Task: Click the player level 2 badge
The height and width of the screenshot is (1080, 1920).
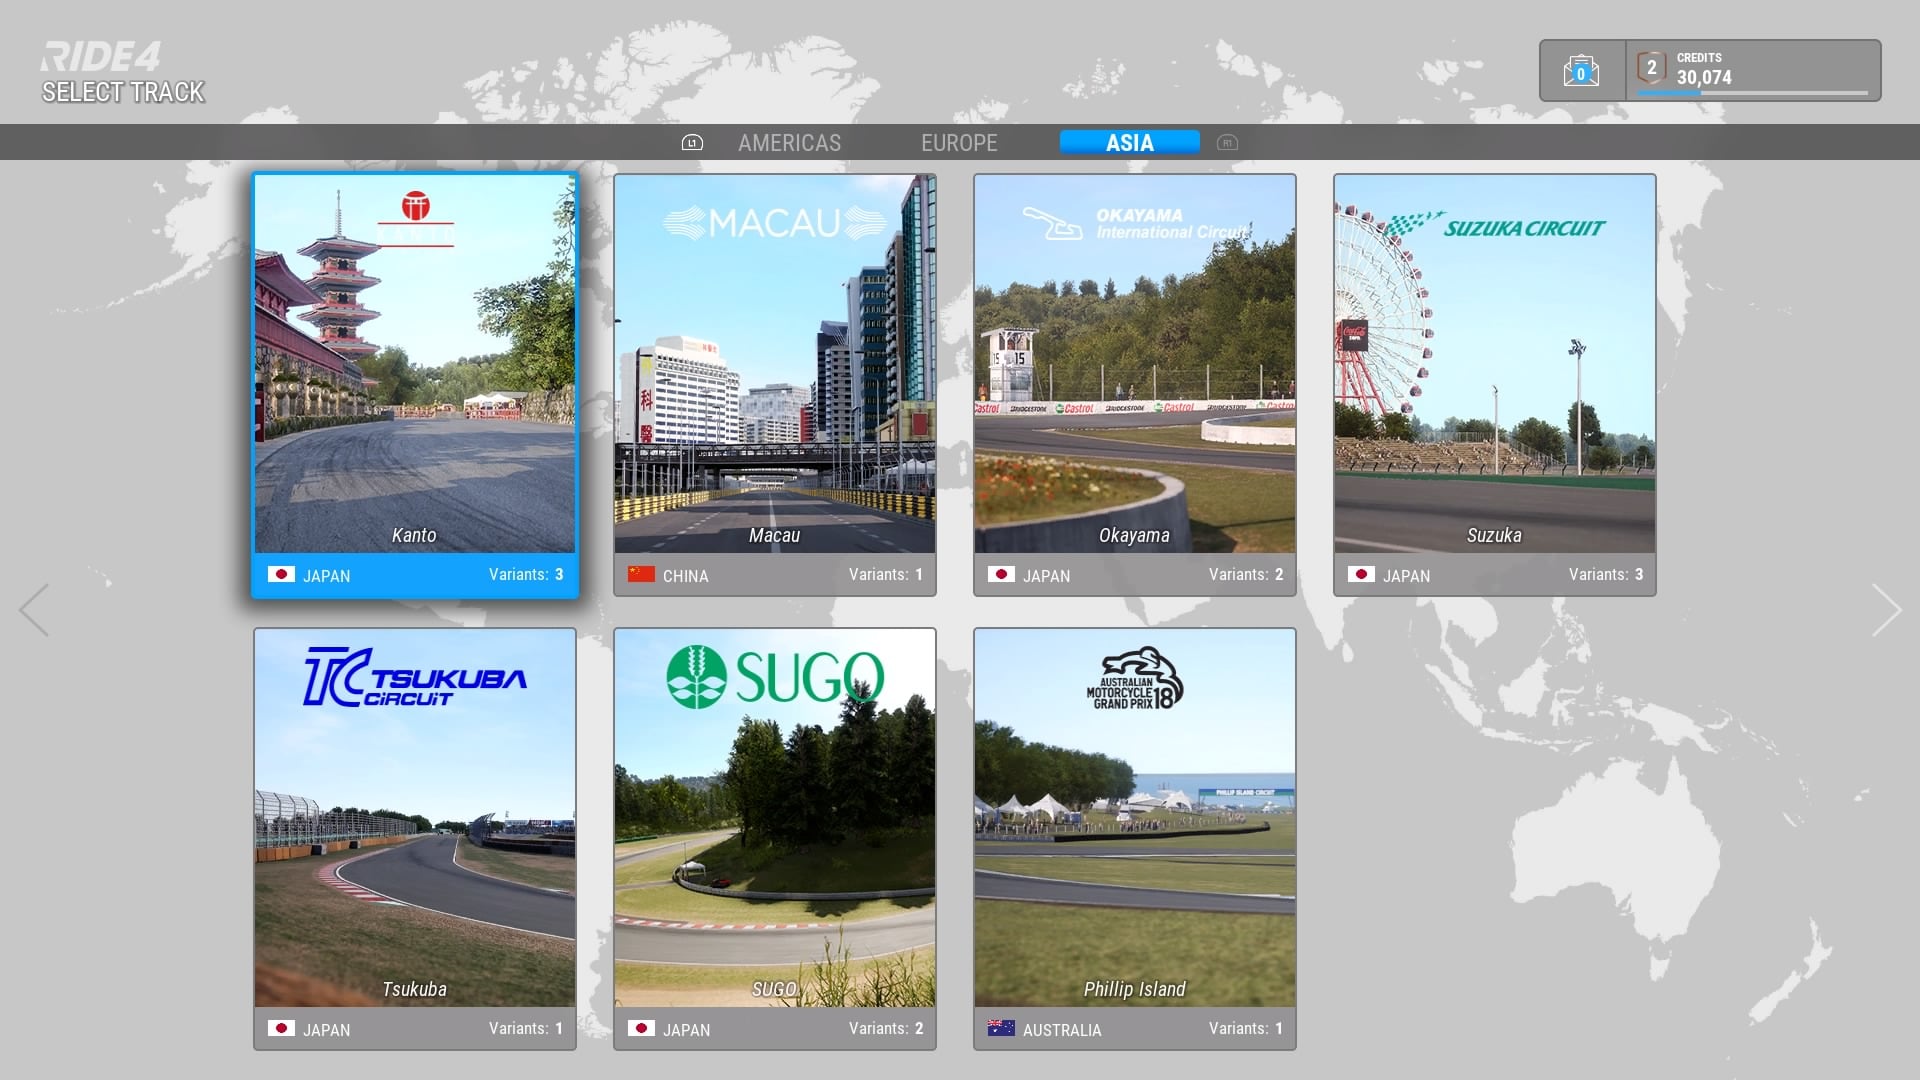Action: [1651, 68]
